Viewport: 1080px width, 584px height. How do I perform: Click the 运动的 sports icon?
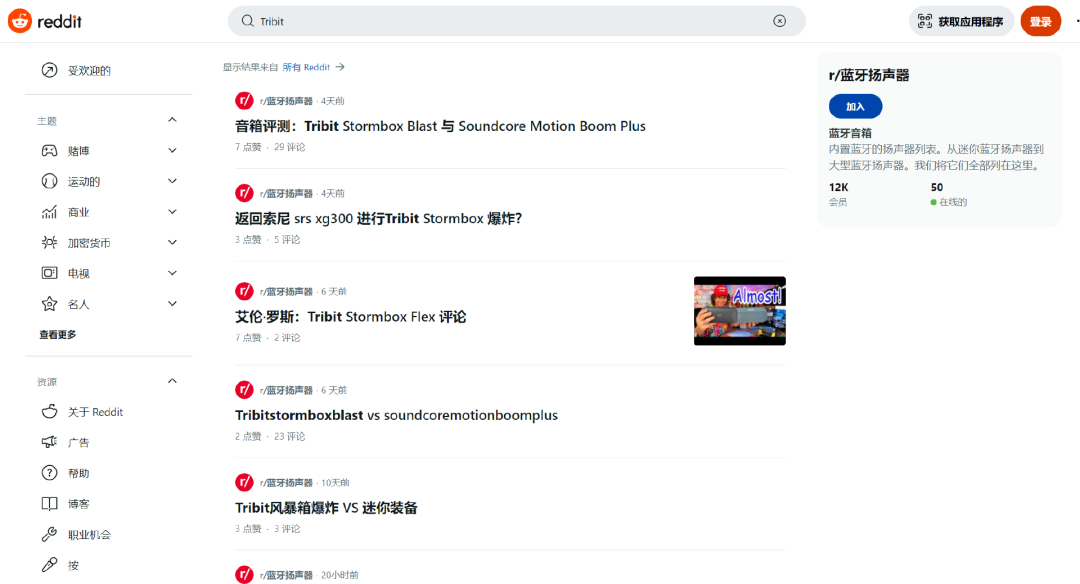51,181
